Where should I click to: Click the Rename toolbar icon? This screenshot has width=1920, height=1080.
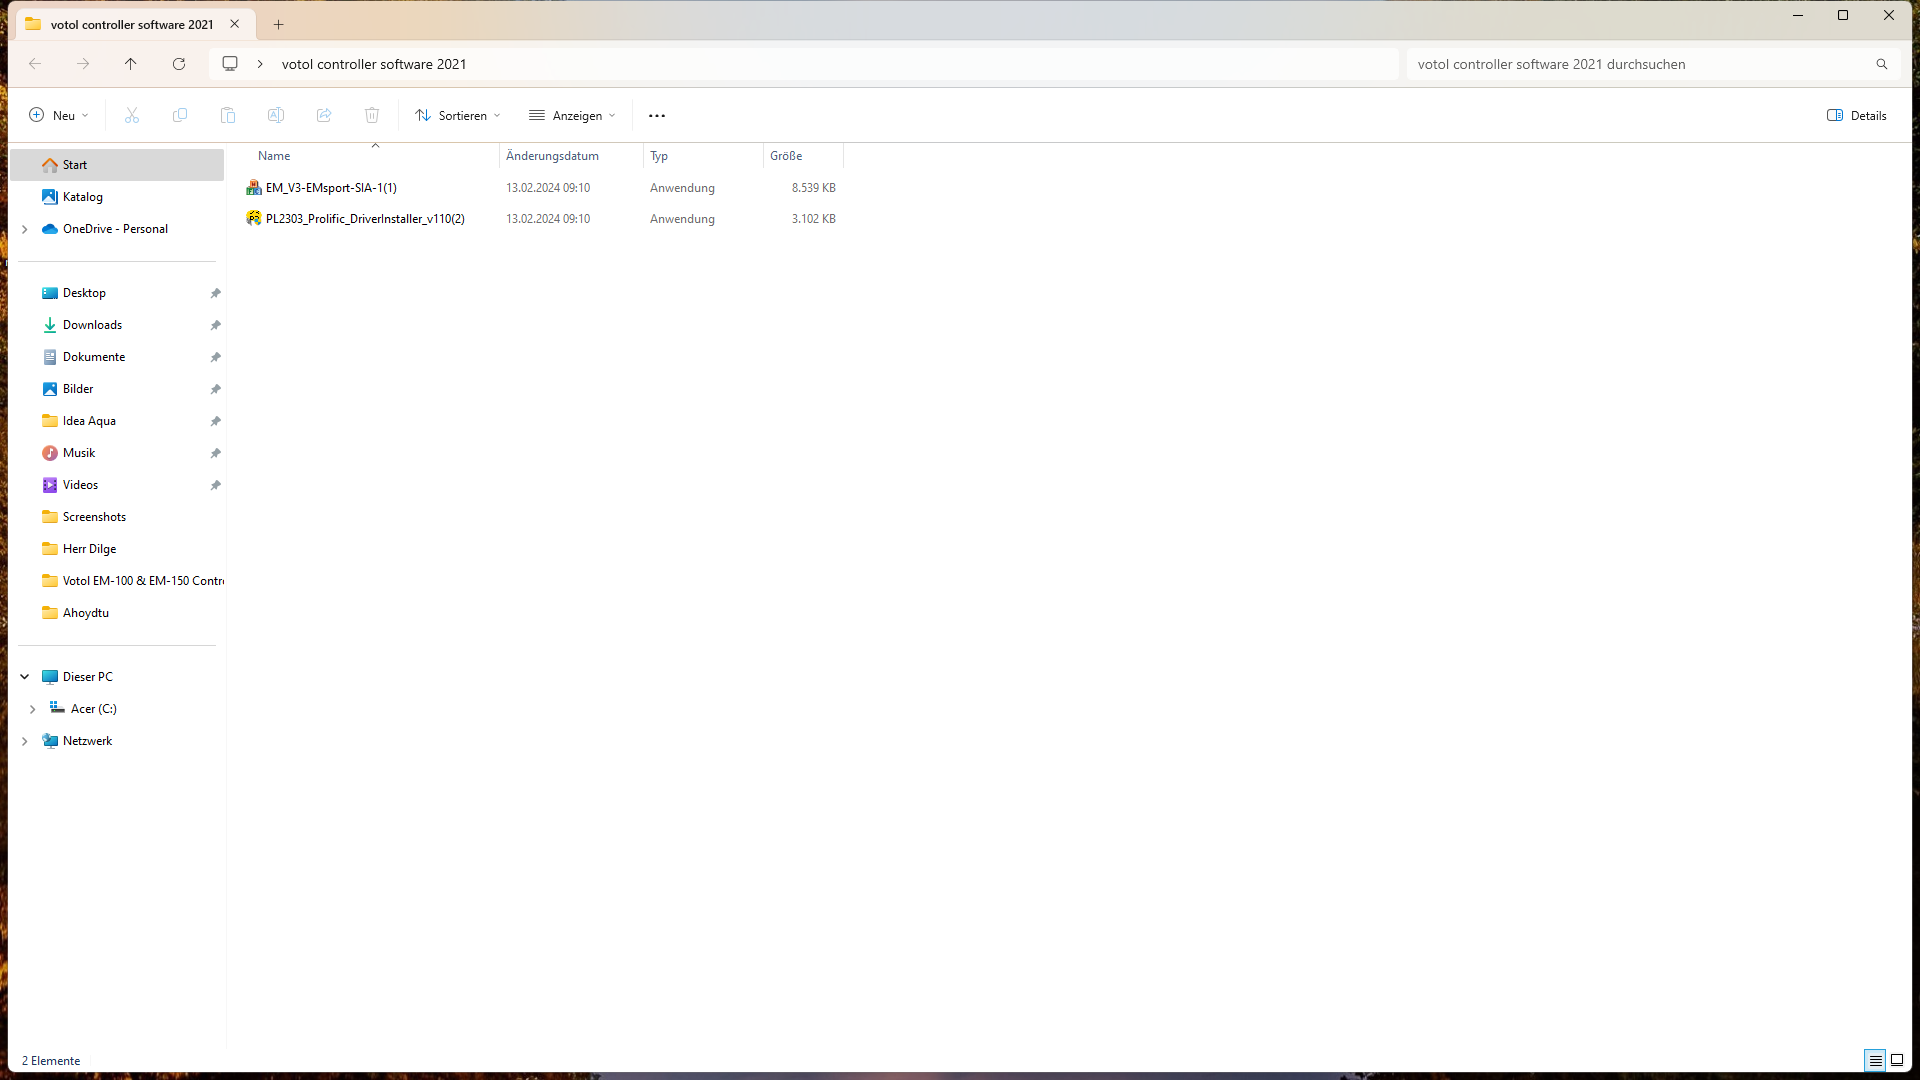tap(276, 115)
